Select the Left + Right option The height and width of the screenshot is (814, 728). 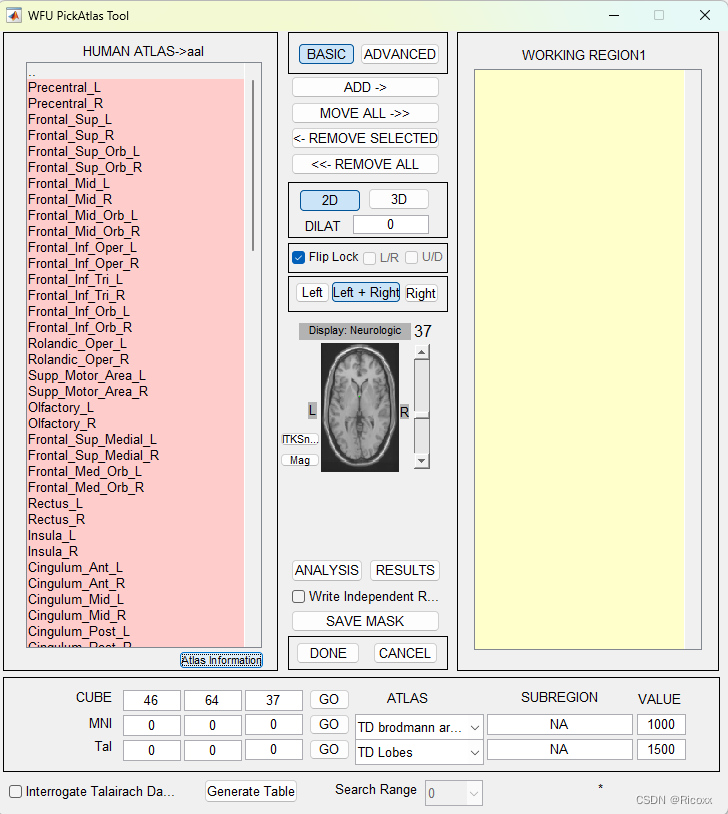(x=366, y=293)
